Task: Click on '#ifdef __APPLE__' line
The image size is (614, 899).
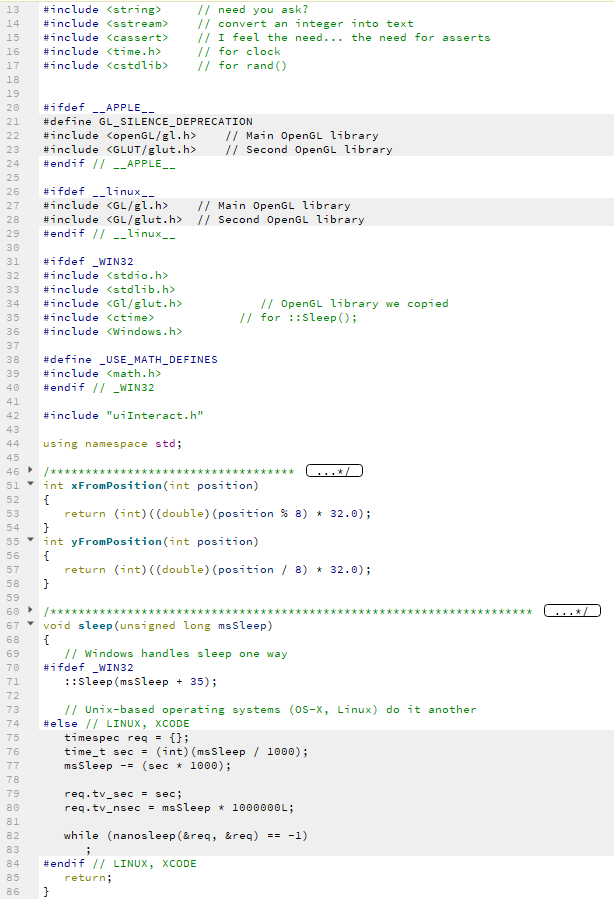Action: click(x=99, y=108)
